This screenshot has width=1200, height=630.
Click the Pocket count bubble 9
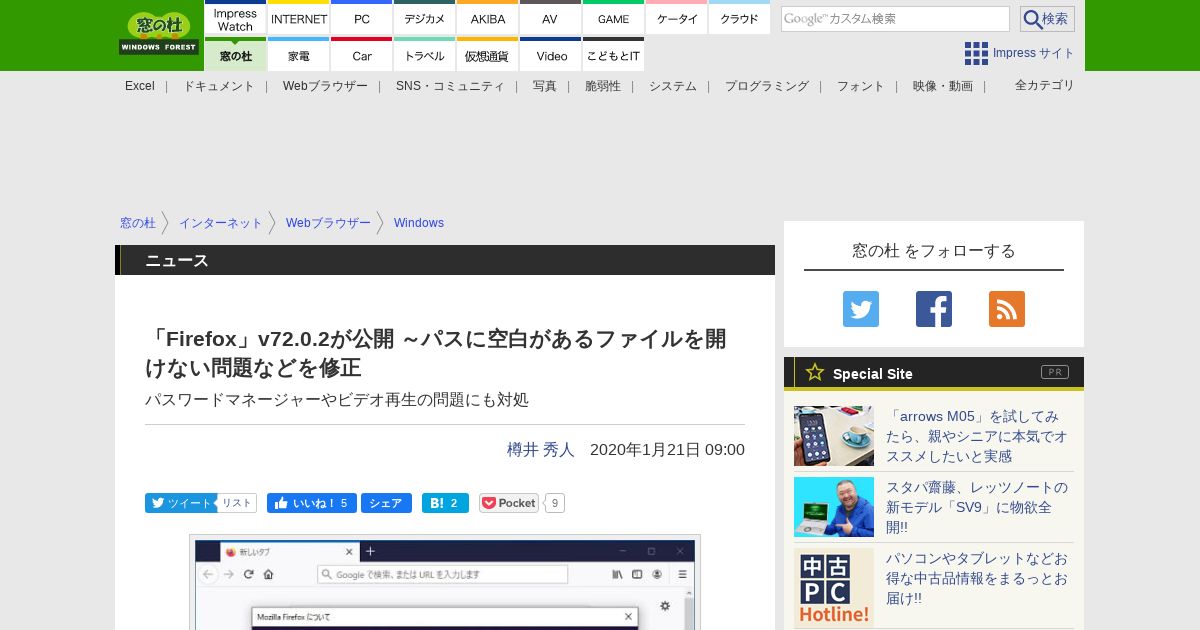(555, 503)
